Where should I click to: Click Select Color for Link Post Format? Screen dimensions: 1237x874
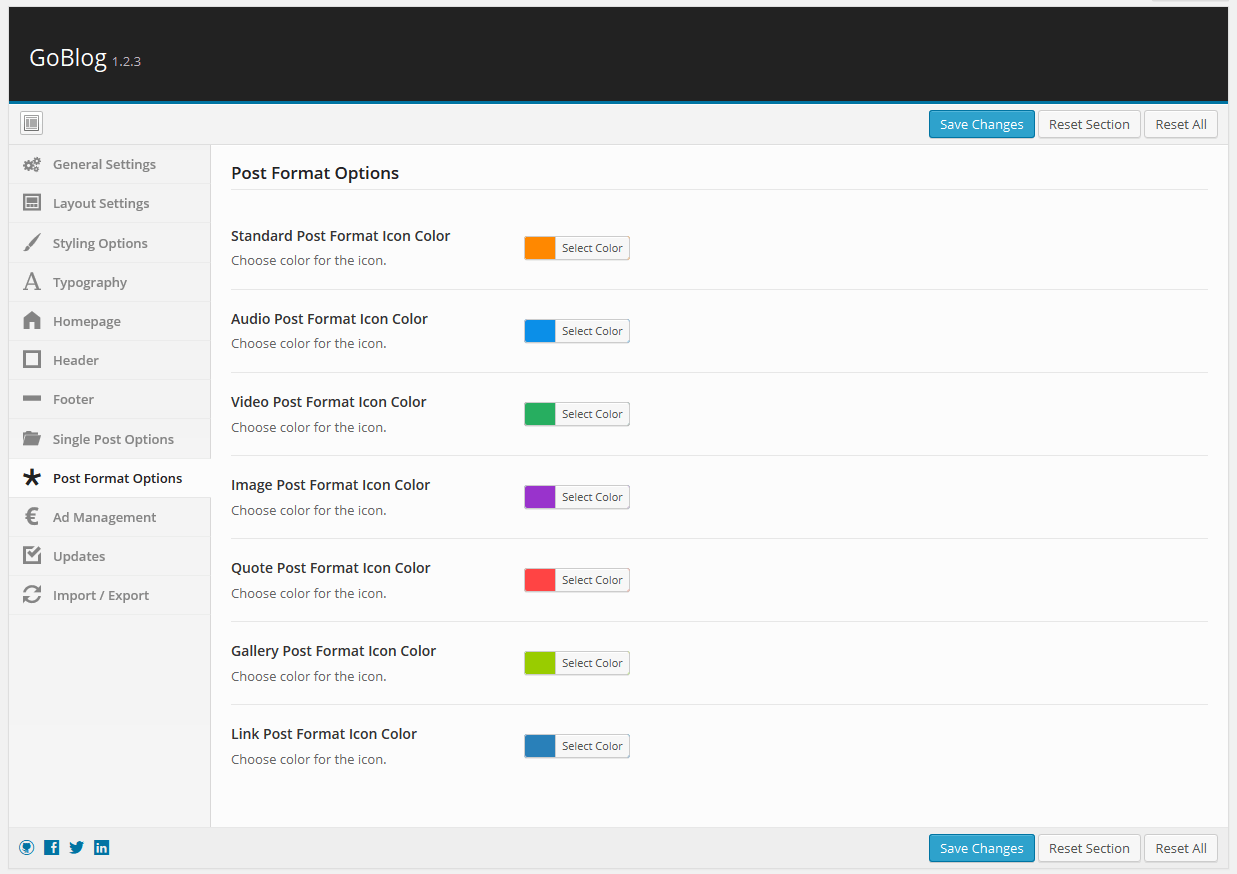point(592,746)
